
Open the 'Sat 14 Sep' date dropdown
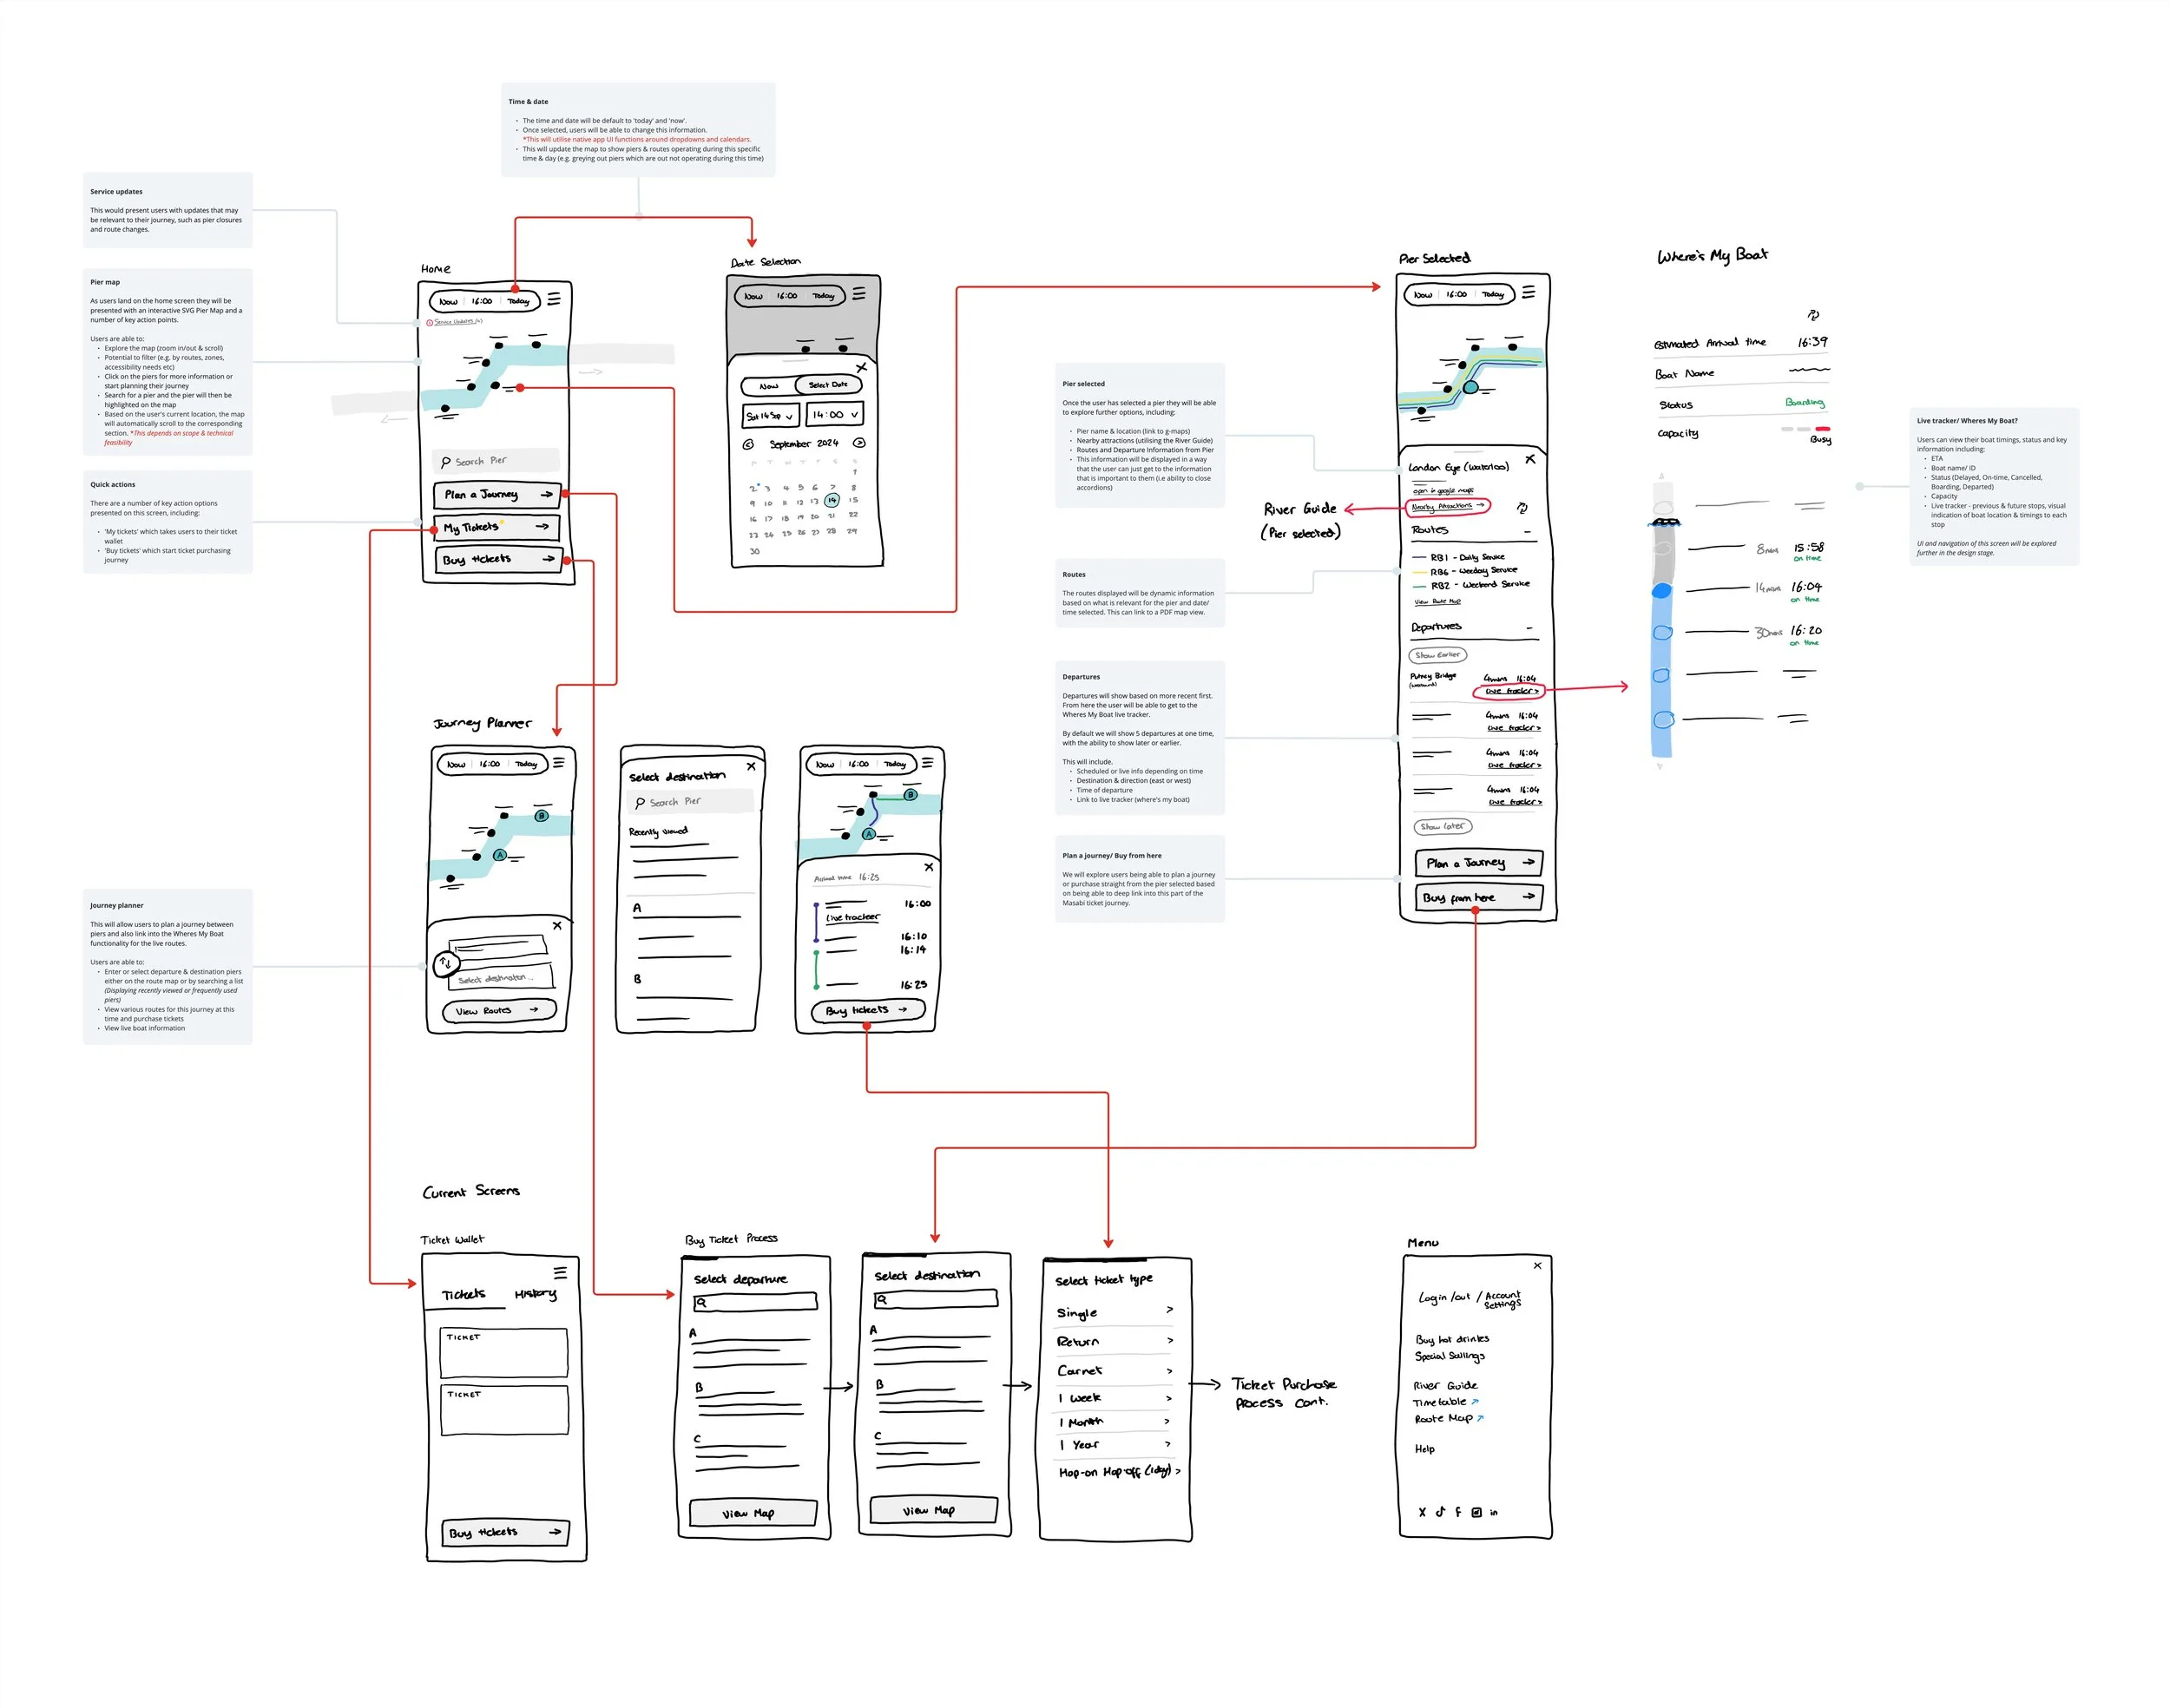pos(770,416)
